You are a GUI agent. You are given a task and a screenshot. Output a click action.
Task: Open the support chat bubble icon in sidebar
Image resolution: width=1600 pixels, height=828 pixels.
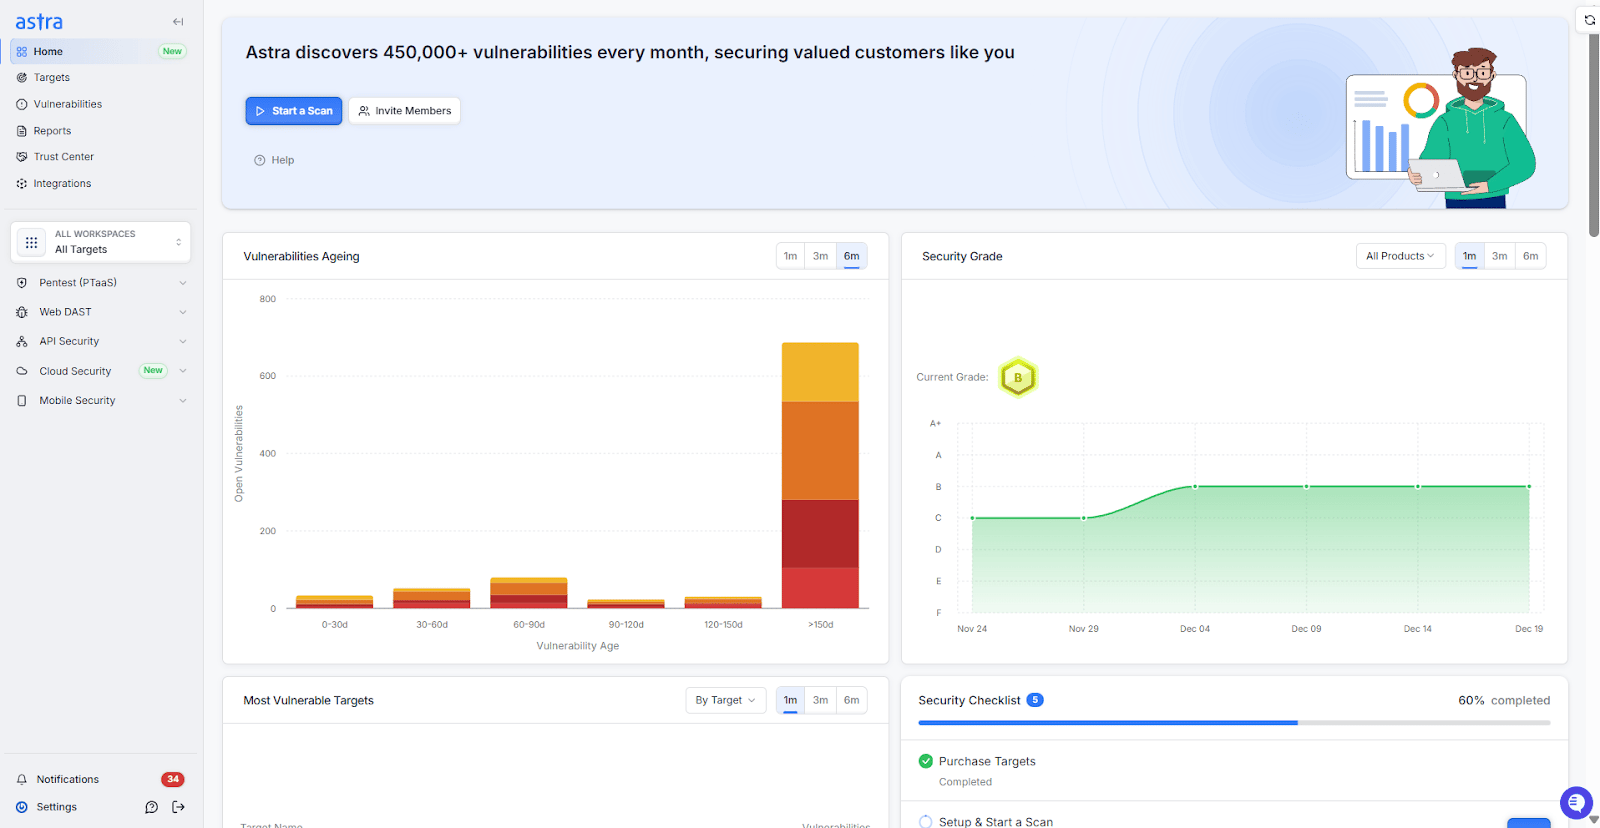152,807
